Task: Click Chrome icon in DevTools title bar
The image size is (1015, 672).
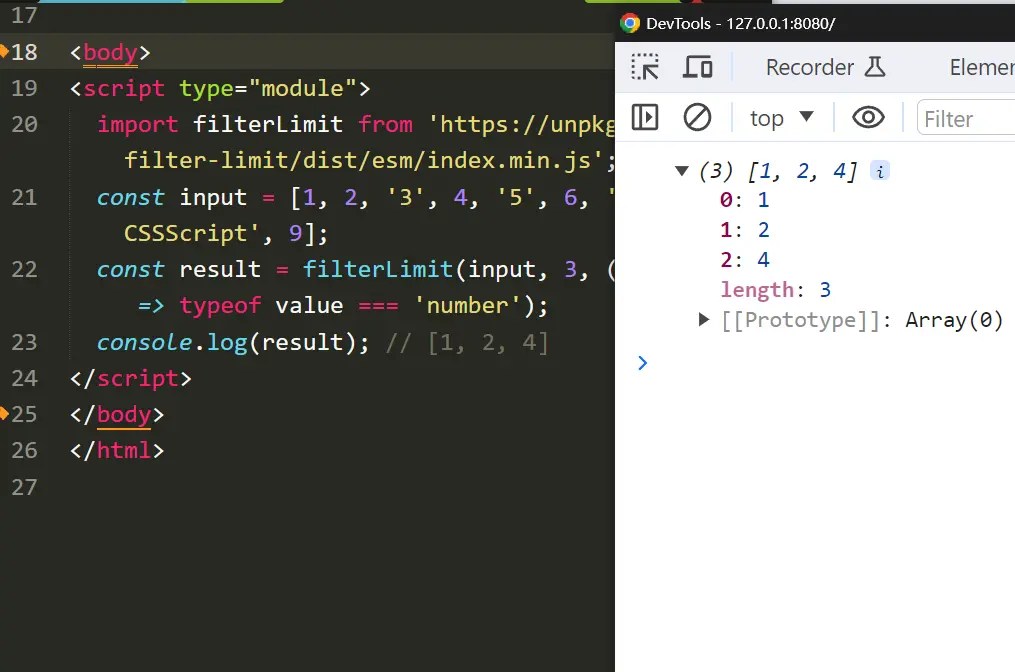Action: [x=630, y=23]
